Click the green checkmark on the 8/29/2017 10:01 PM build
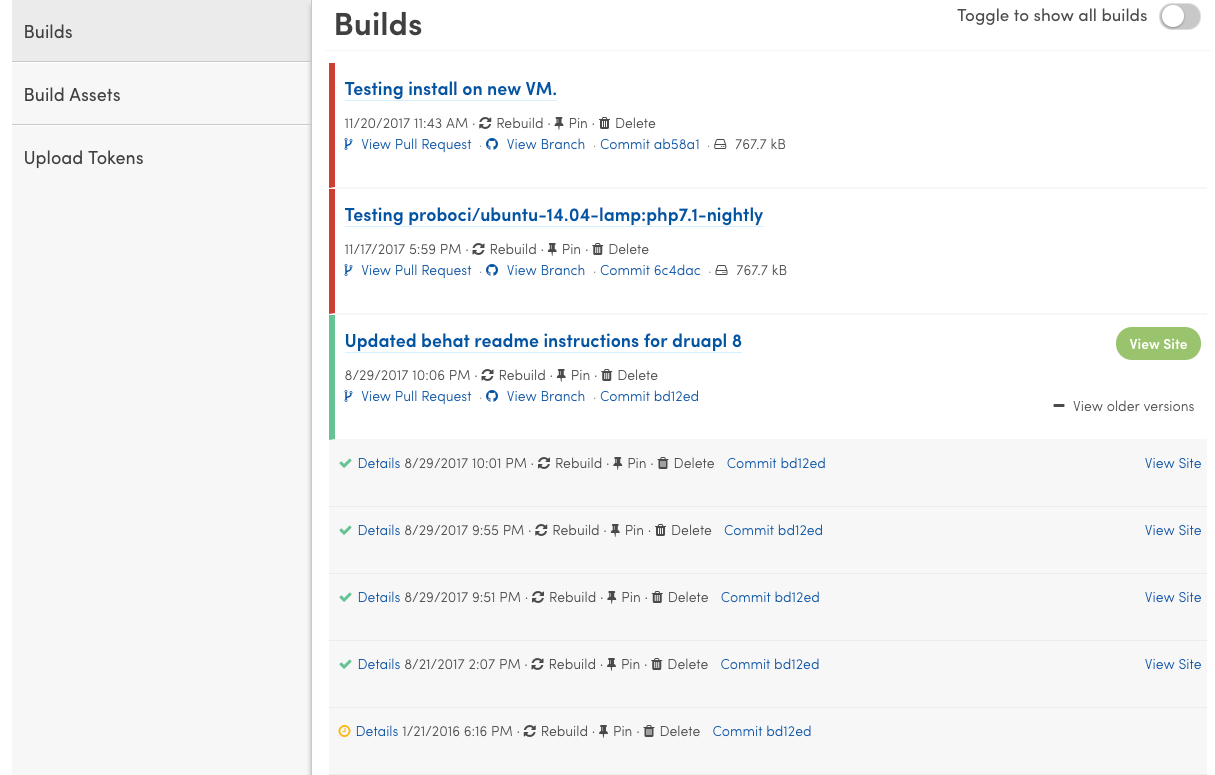Image resolution: width=1215 pixels, height=775 pixels. (345, 463)
